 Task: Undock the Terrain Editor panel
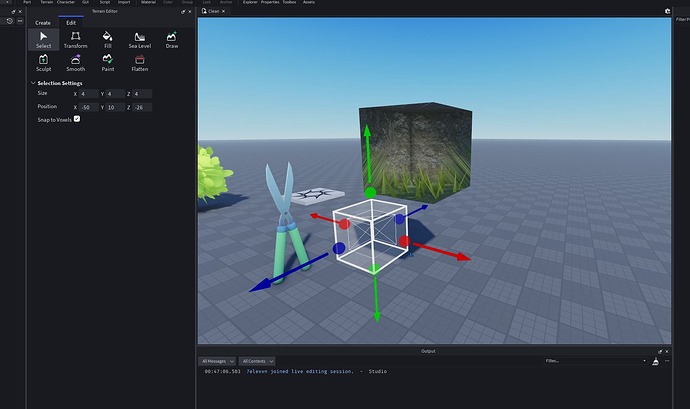tap(183, 11)
